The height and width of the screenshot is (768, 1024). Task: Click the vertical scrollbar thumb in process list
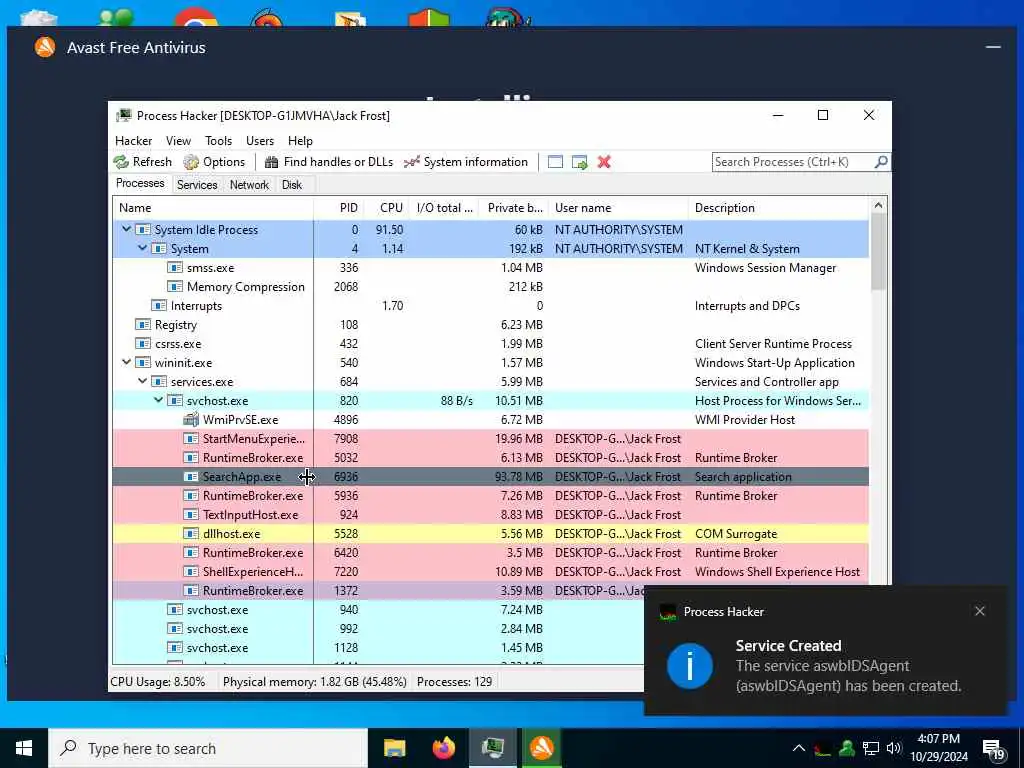(878, 252)
